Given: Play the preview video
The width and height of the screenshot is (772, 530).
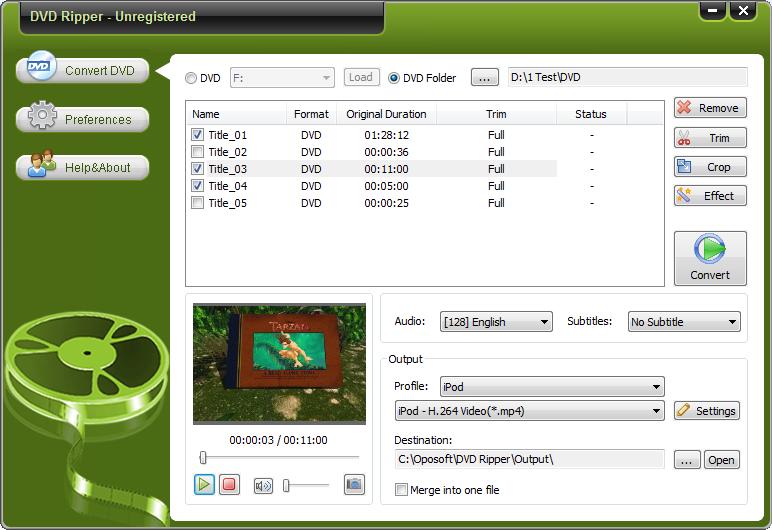Looking at the screenshot, I should tap(204, 485).
